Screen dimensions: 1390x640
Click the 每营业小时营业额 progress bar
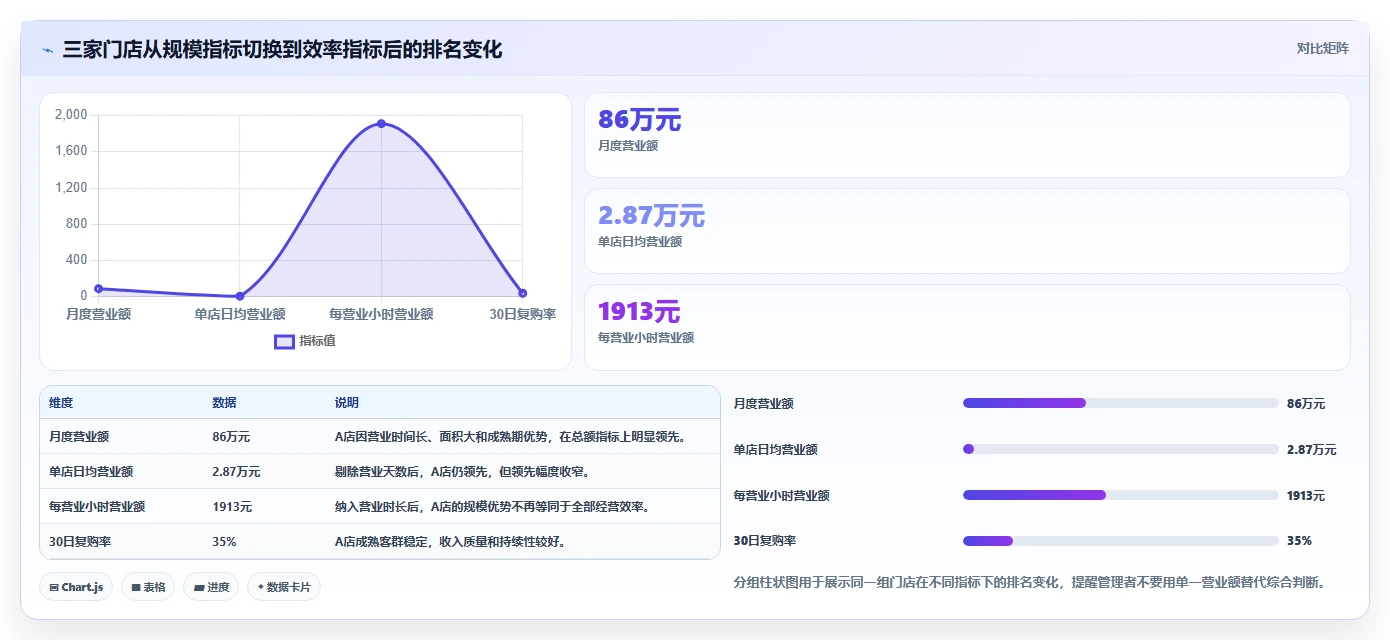click(1120, 495)
